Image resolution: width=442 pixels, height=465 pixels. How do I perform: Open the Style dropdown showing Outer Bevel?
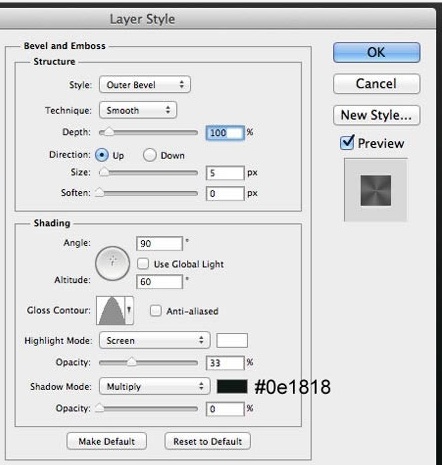[145, 84]
